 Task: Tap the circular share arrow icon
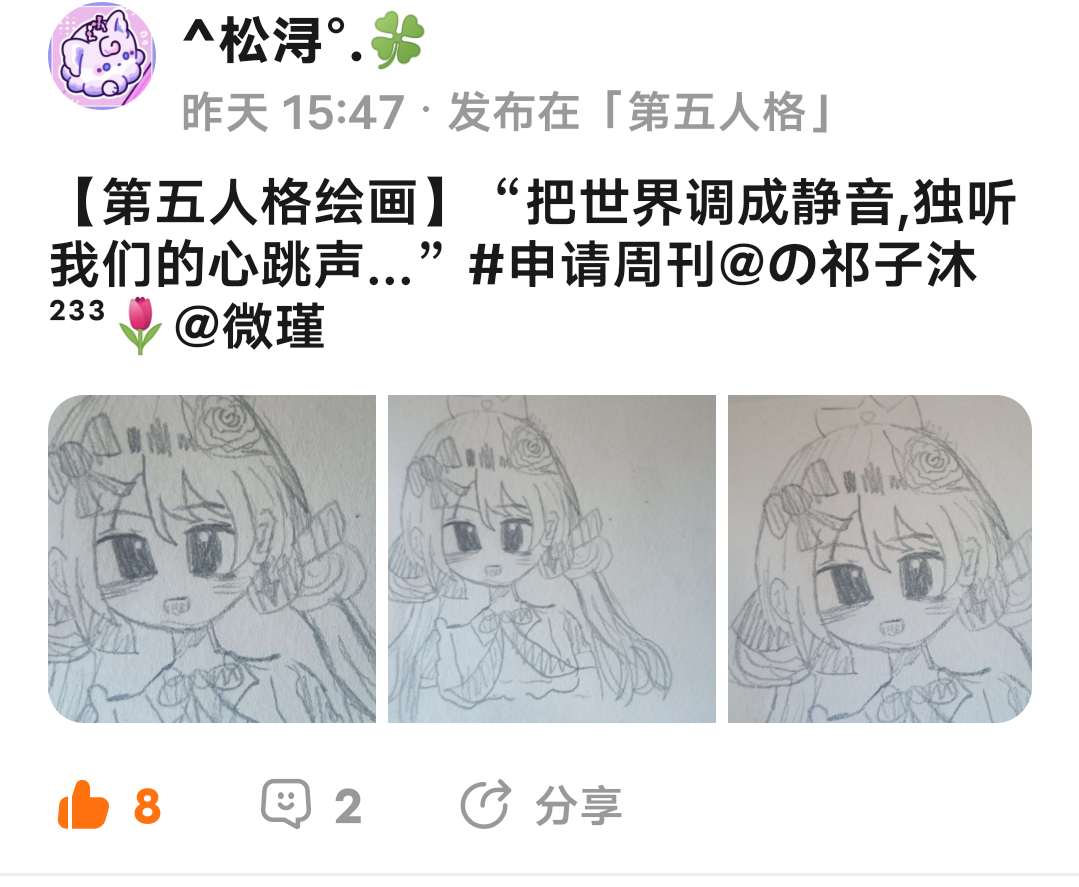(485, 804)
